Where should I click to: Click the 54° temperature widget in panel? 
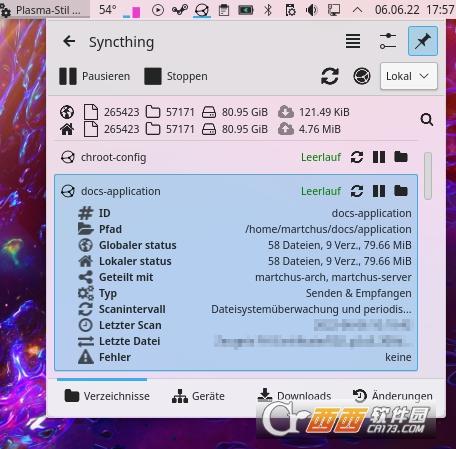click(x=108, y=10)
